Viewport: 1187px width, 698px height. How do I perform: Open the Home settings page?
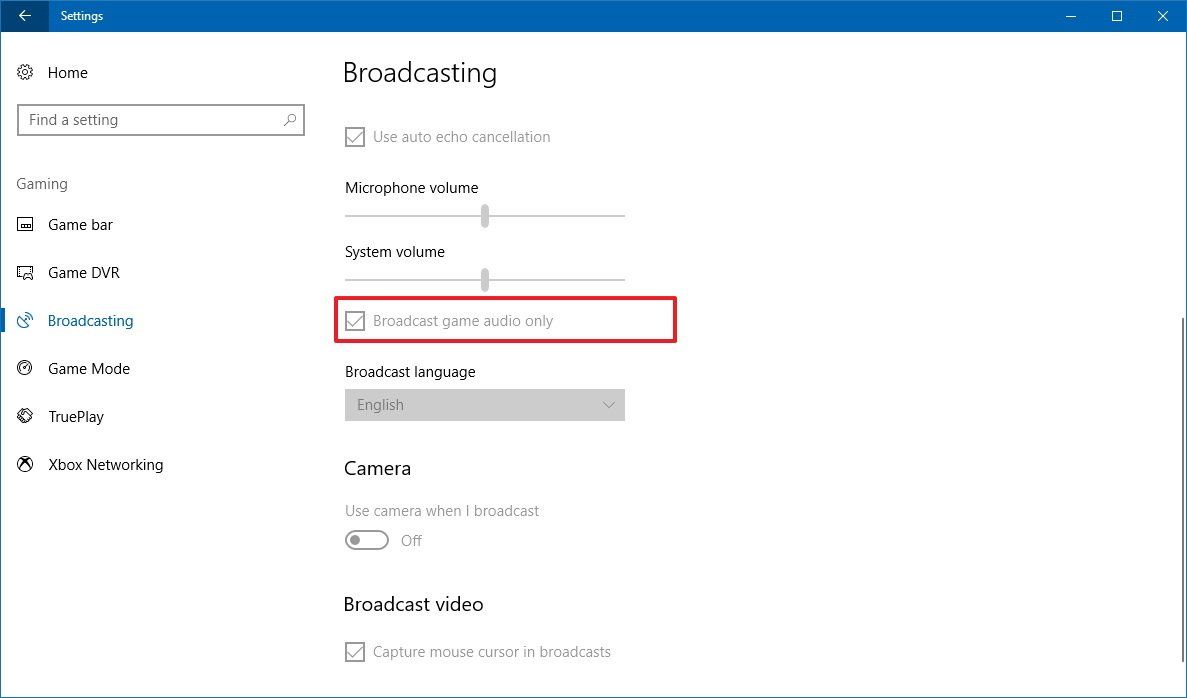(x=67, y=73)
